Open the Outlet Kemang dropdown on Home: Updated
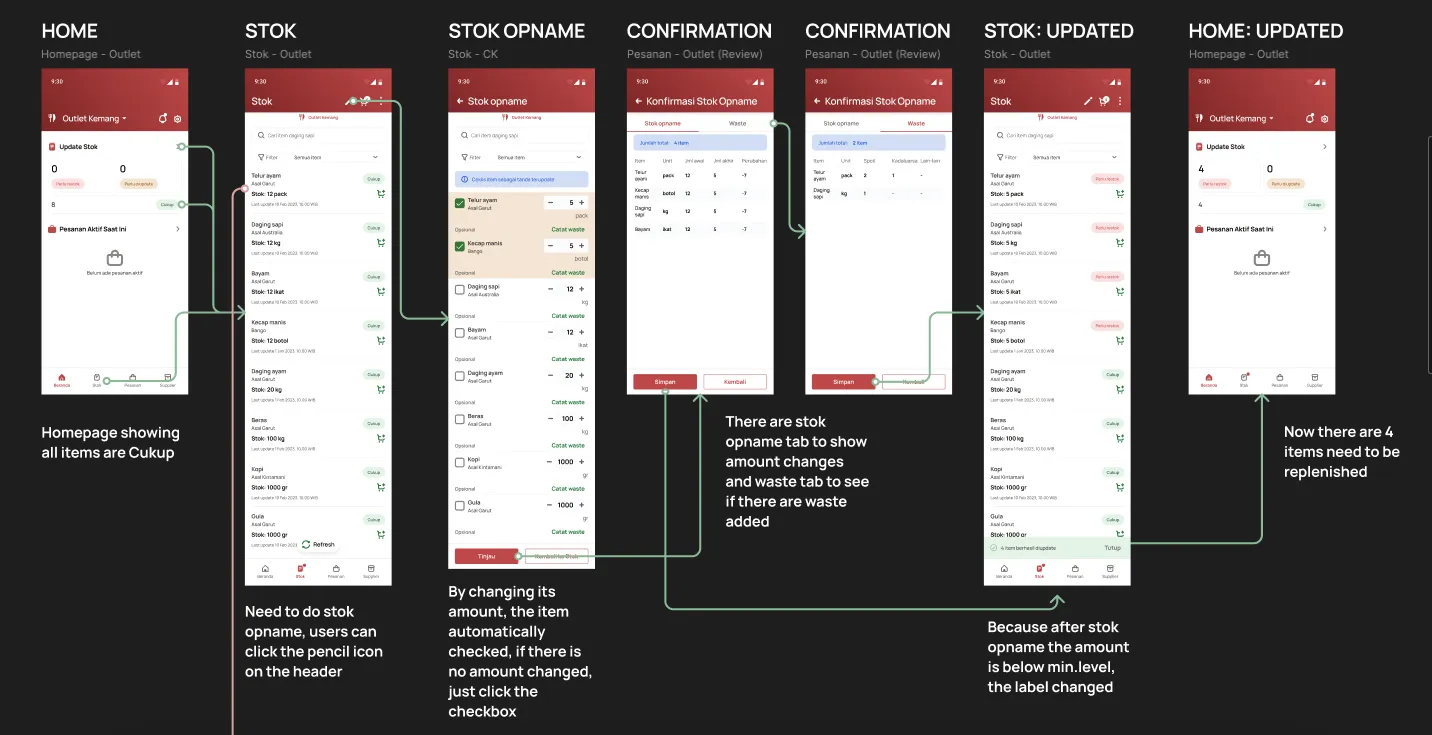The image size is (1432, 735). [x=1241, y=119]
